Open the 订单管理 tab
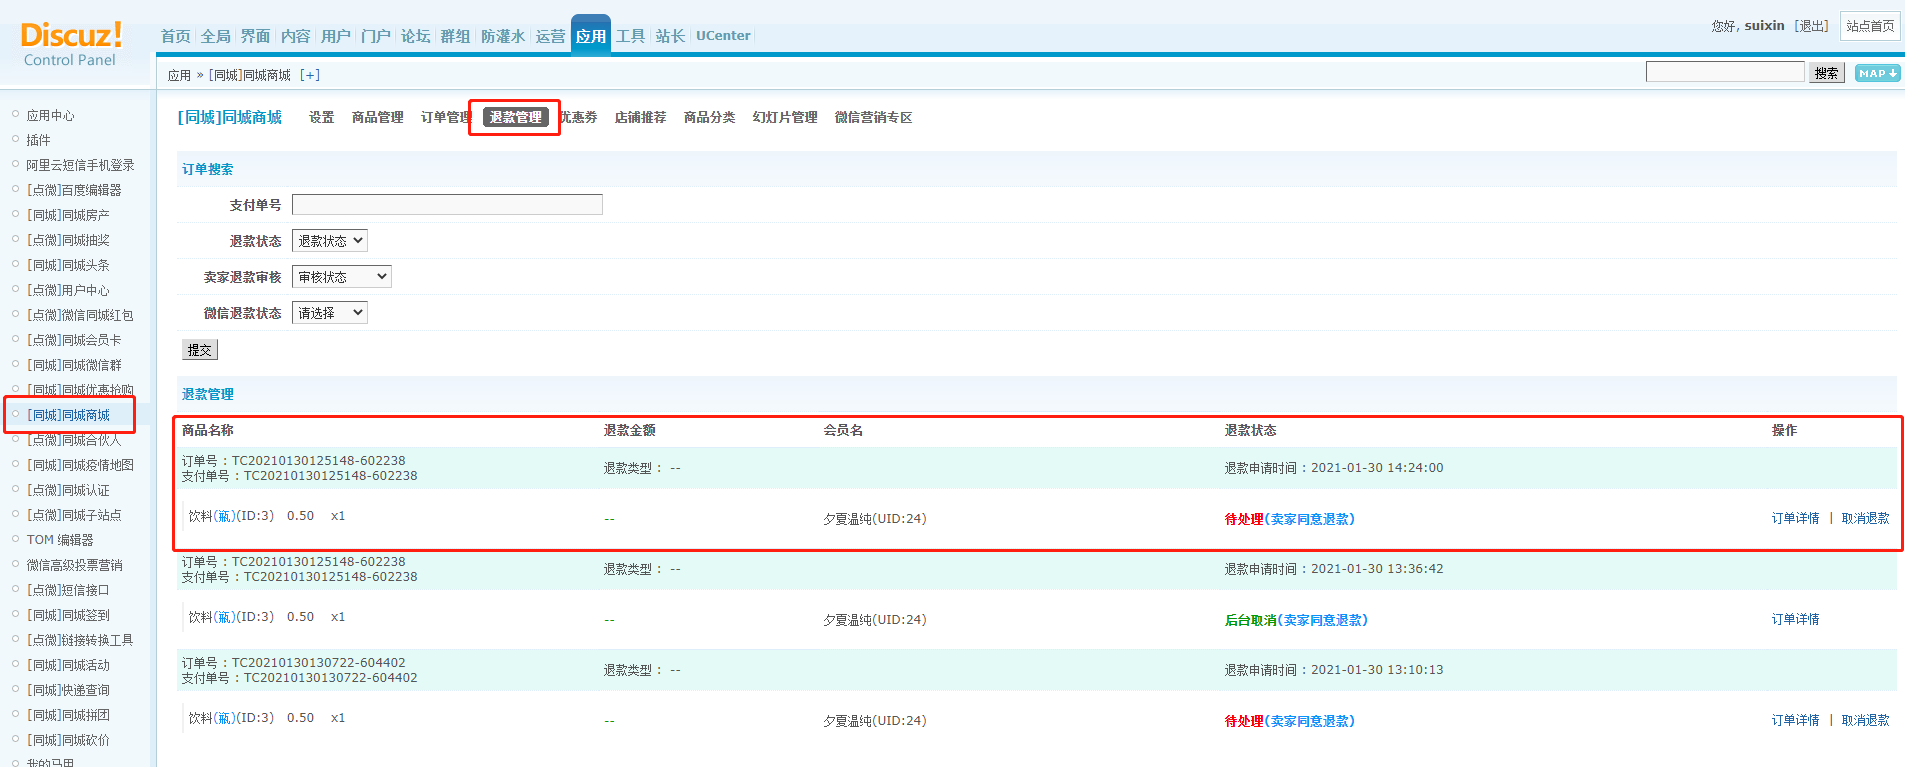Viewport: 1905px width, 767px height. pyautogui.click(x=445, y=117)
